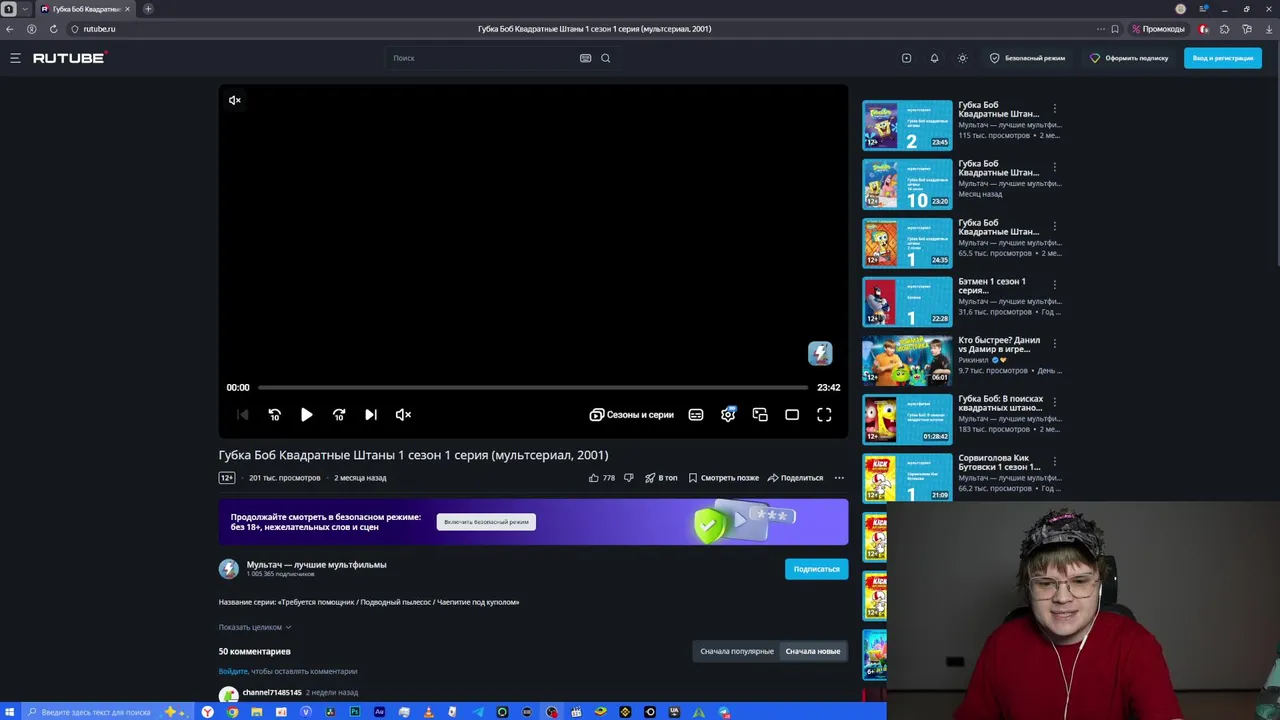The width and height of the screenshot is (1280, 720).
Task: Click В топ rocket button
Action: [x=661, y=478]
